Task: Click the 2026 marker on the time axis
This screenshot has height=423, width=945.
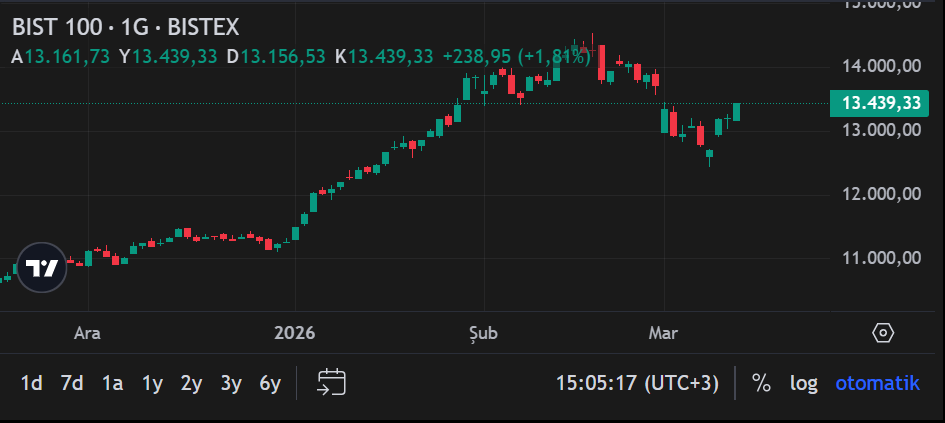Action: (294, 333)
